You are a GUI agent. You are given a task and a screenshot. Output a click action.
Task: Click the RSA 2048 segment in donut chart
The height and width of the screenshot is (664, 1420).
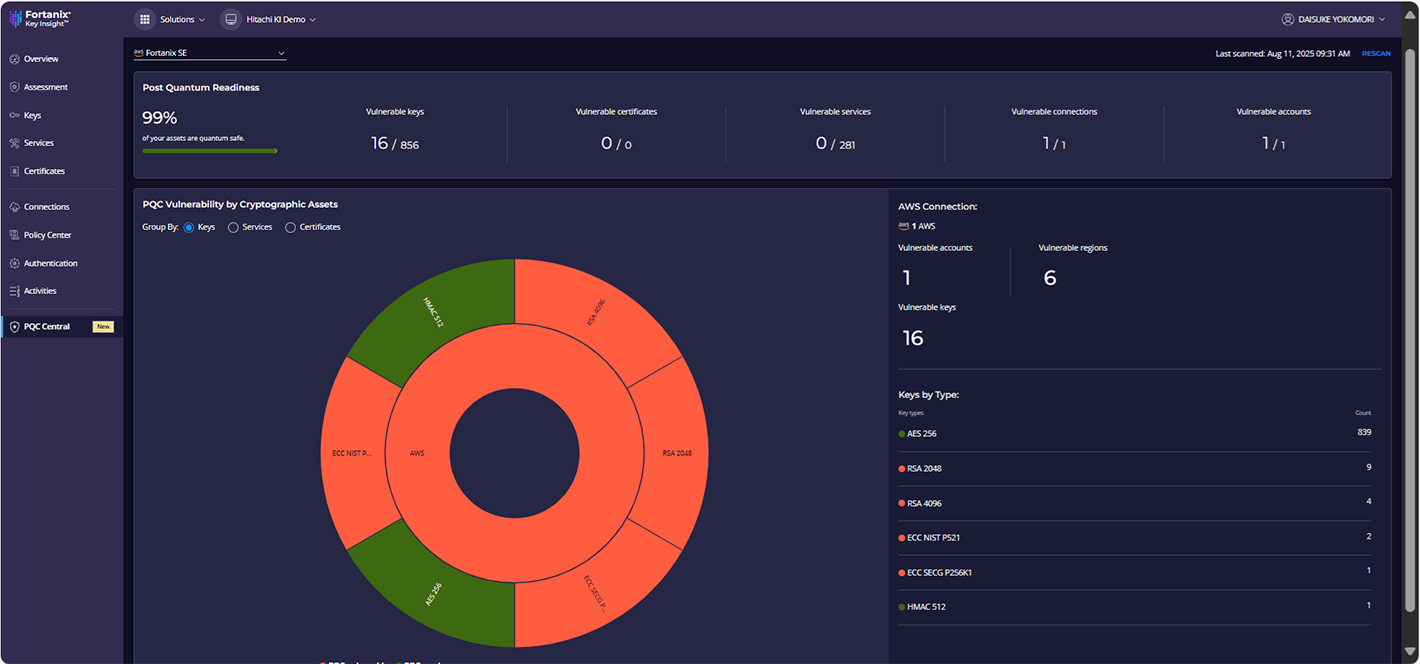click(x=675, y=453)
